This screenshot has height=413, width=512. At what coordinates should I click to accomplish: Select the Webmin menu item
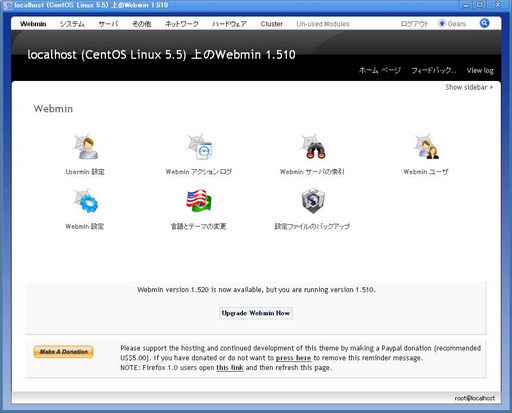[x=33, y=24]
